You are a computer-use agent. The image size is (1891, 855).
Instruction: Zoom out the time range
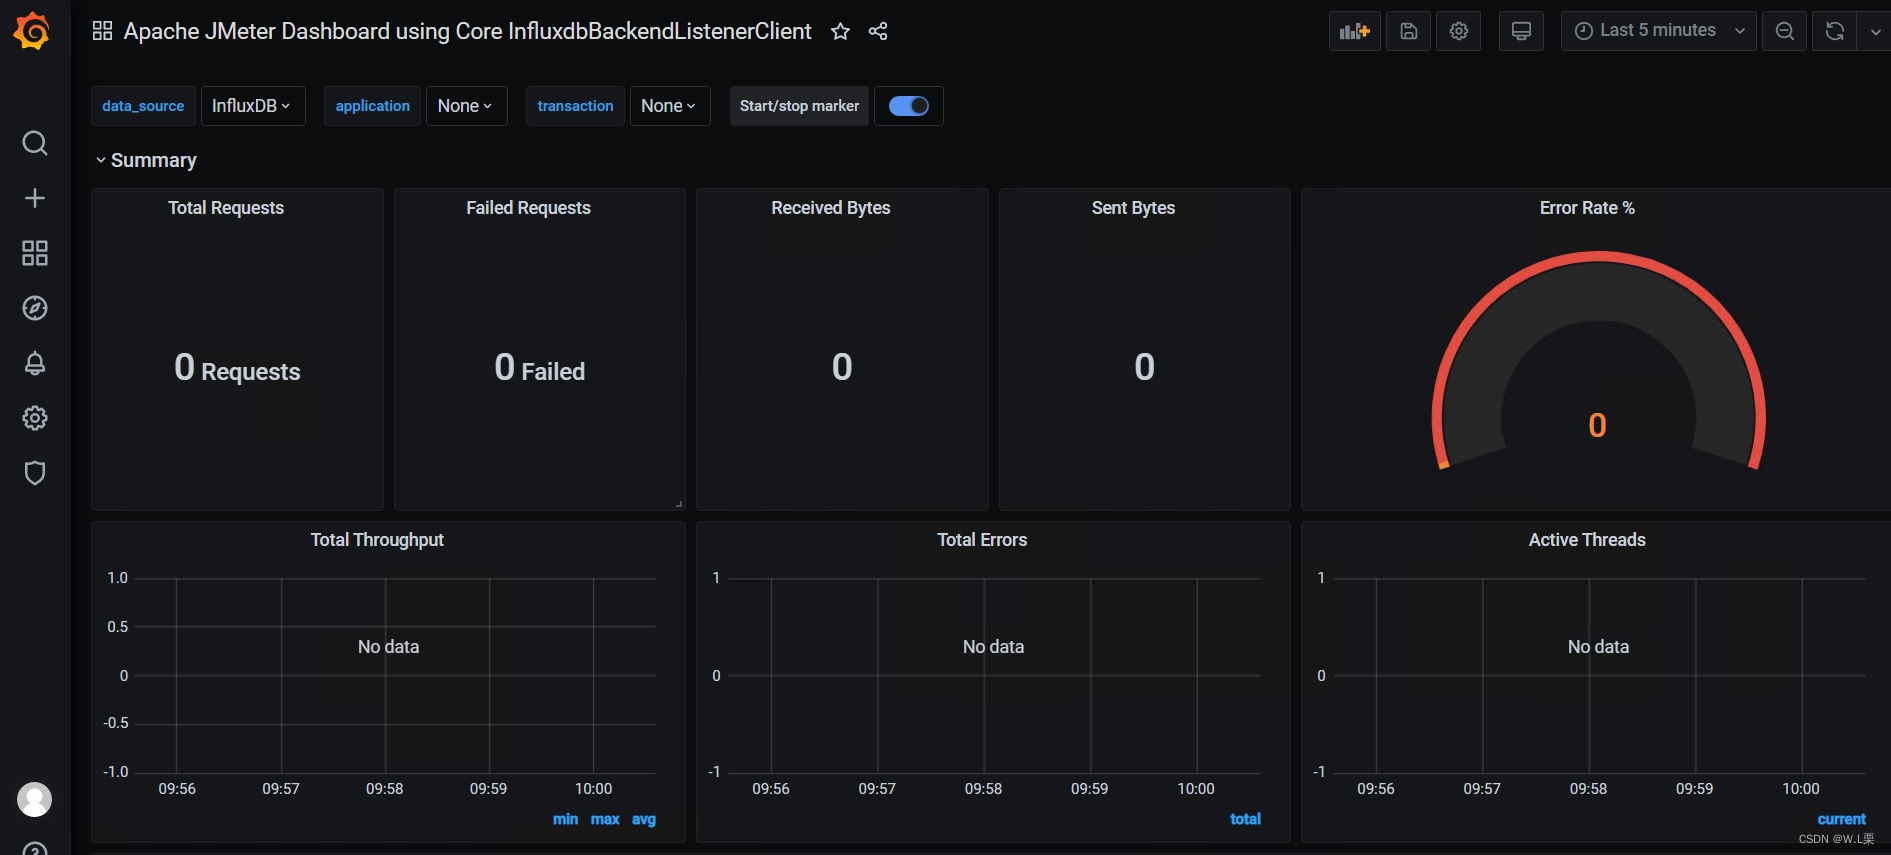click(1785, 31)
